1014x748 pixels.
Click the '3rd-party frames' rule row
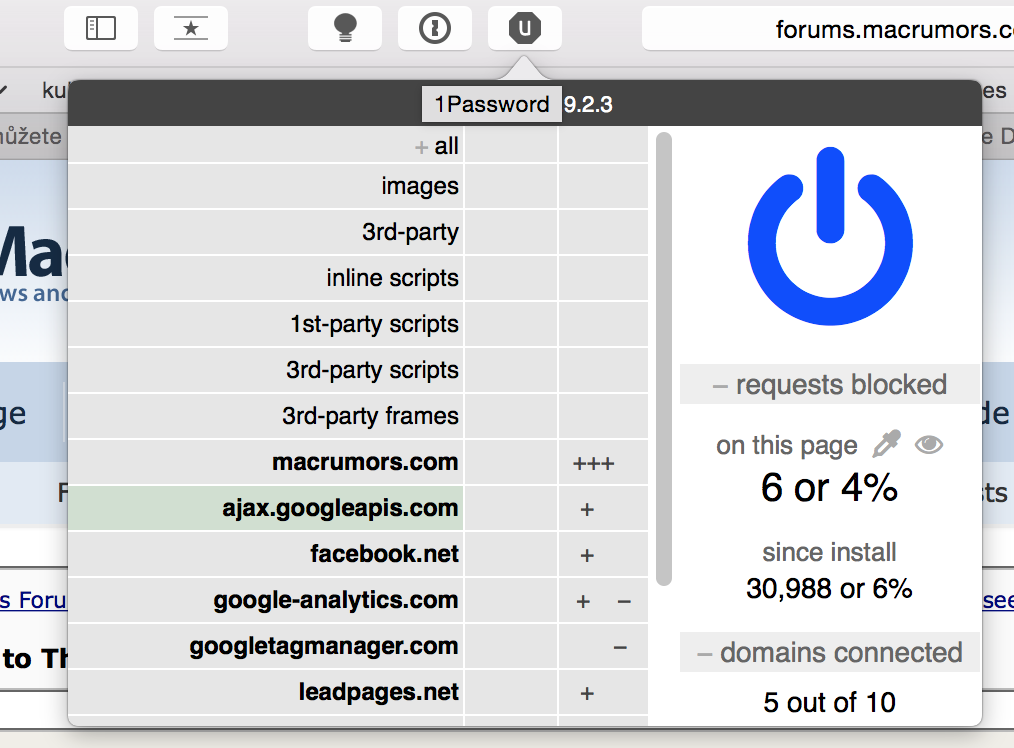266,416
